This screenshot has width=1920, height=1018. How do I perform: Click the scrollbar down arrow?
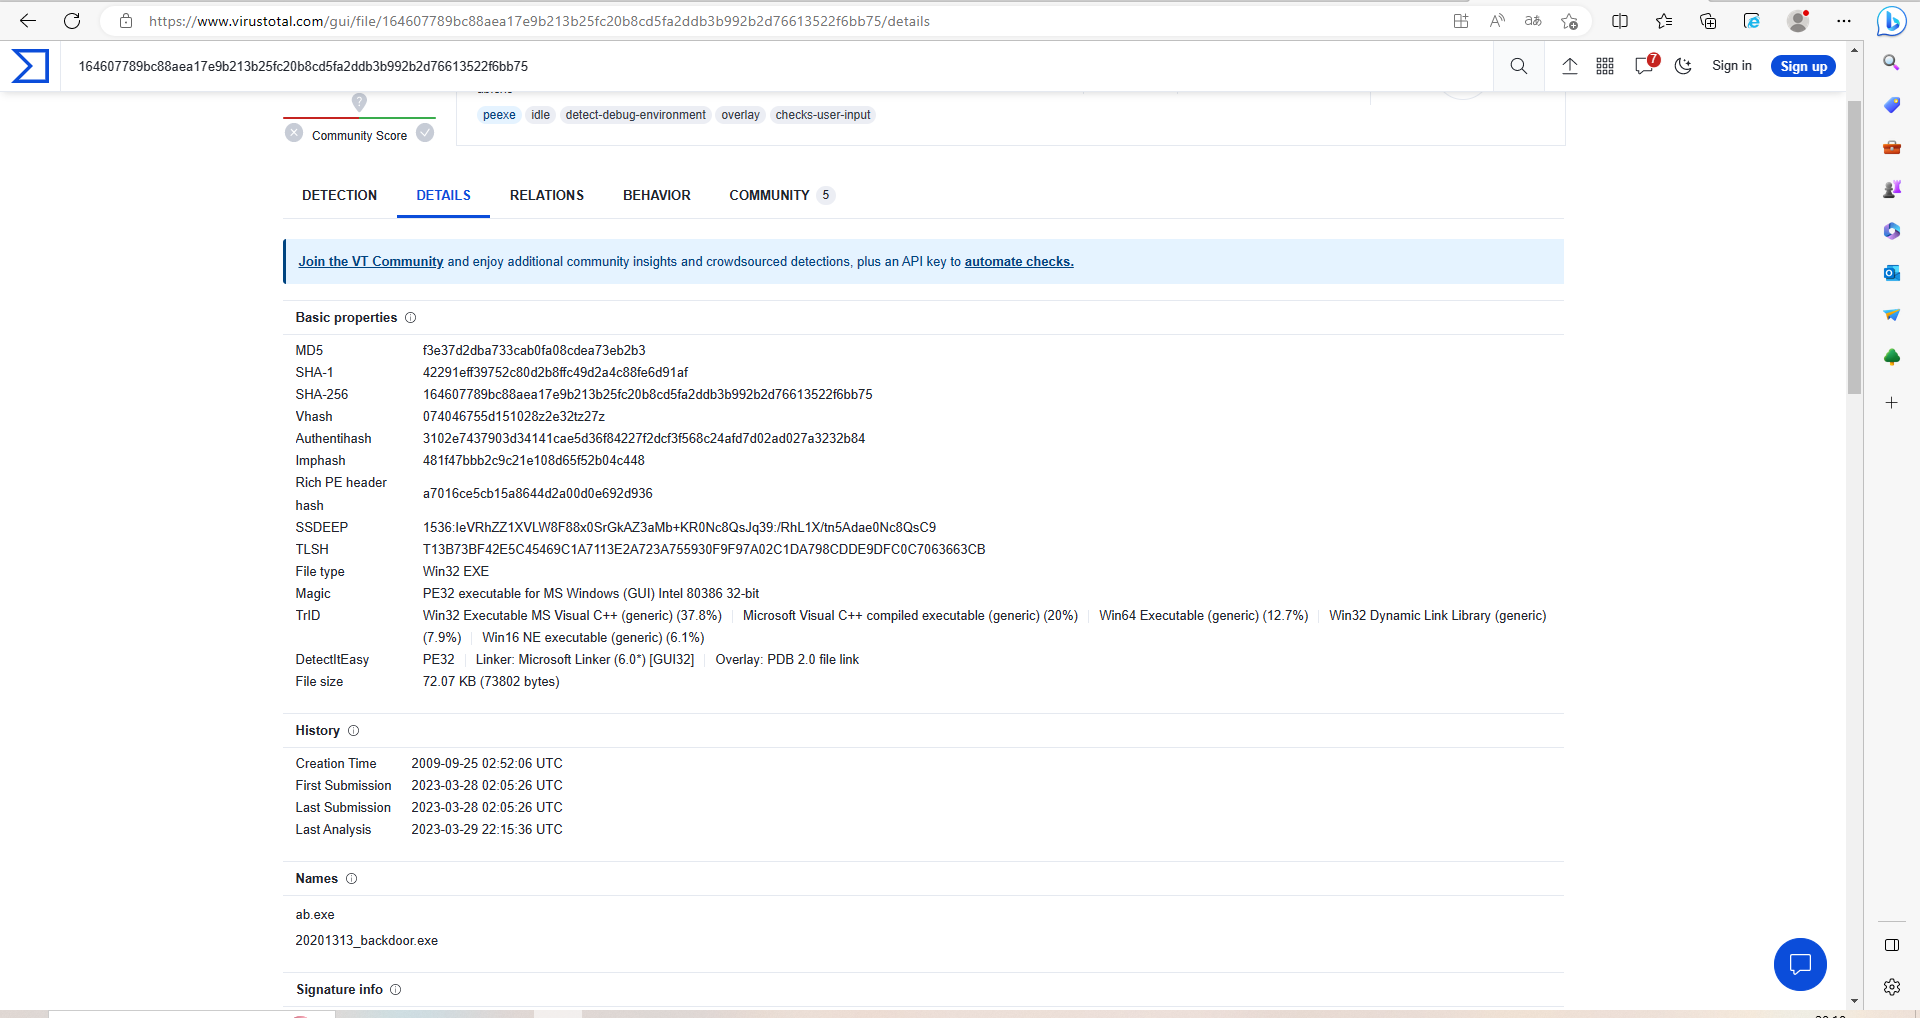pos(1854,1001)
